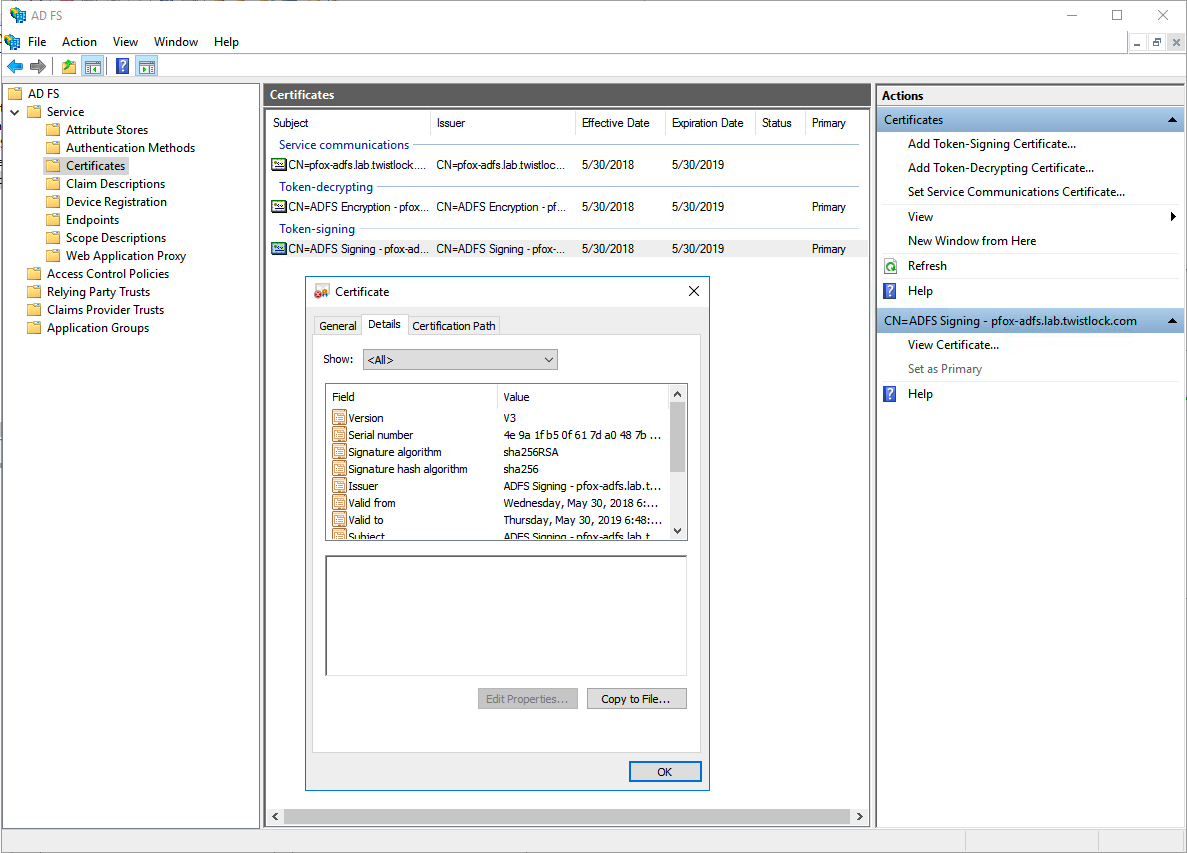Select the Details tab

(385, 324)
